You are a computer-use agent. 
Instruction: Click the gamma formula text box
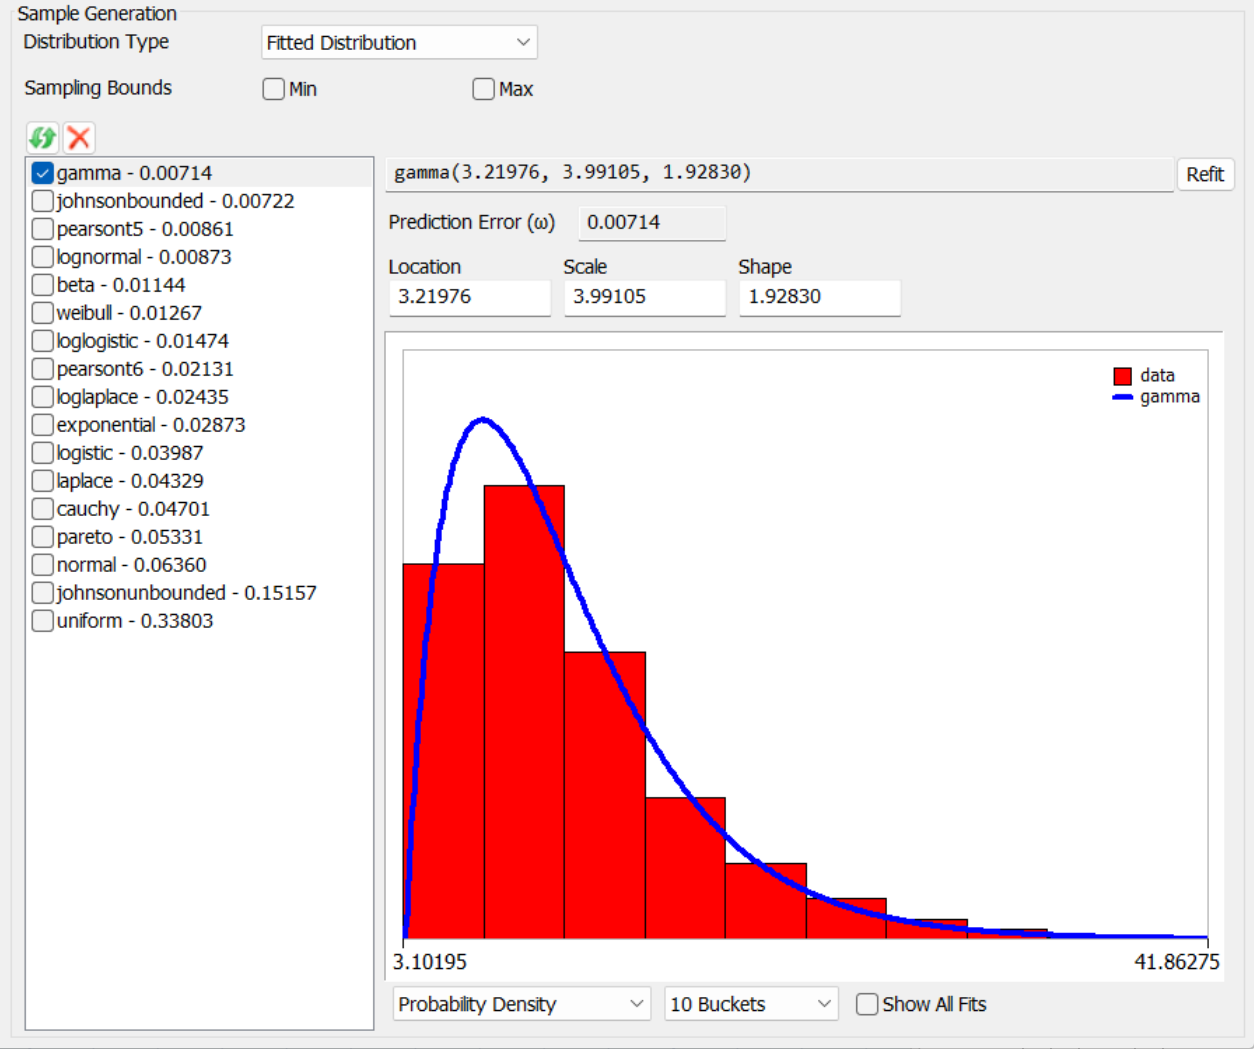pos(779,173)
